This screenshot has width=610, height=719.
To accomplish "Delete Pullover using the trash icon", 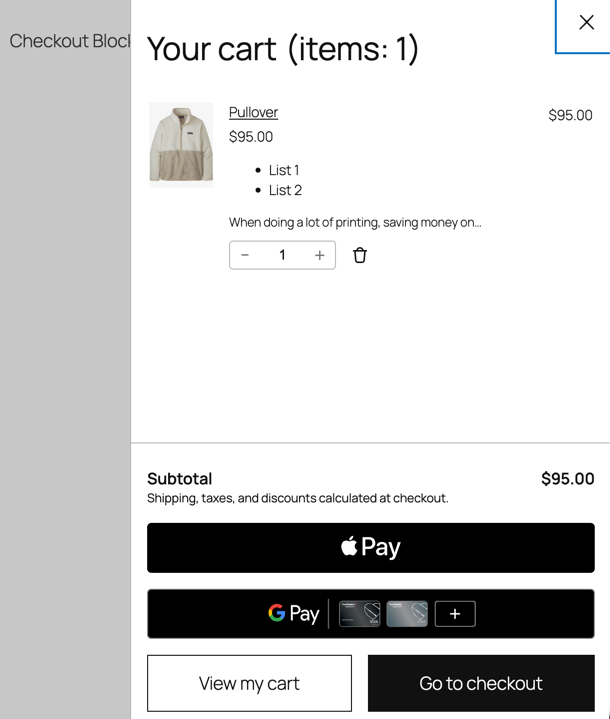I will 360,255.
